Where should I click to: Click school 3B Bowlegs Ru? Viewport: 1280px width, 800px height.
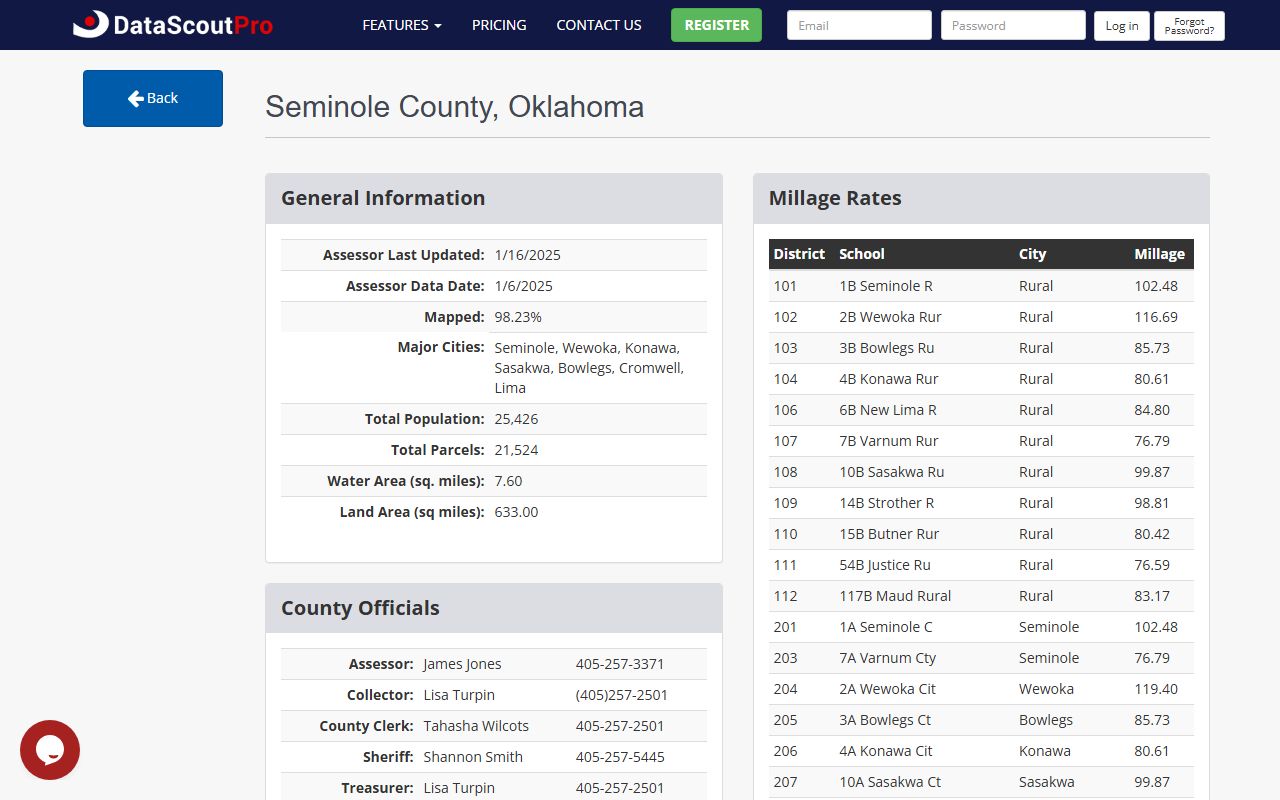click(x=887, y=348)
